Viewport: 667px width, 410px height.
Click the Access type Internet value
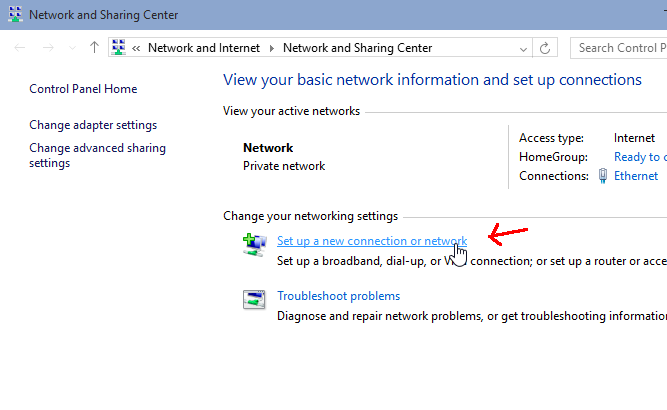(634, 138)
